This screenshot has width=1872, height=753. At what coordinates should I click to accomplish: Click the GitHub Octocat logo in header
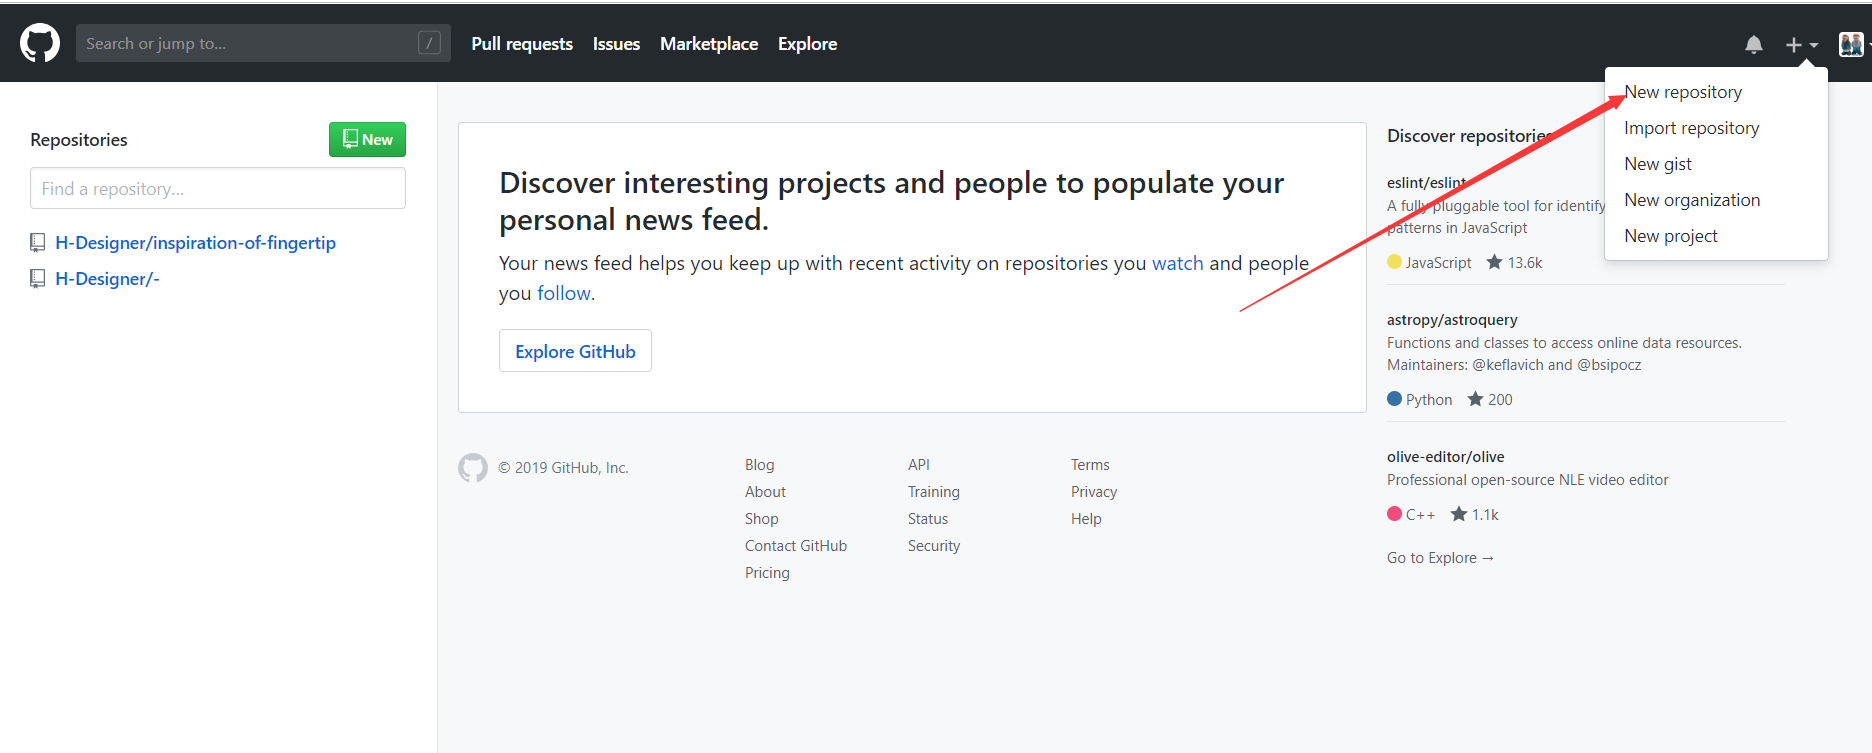point(40,44)
